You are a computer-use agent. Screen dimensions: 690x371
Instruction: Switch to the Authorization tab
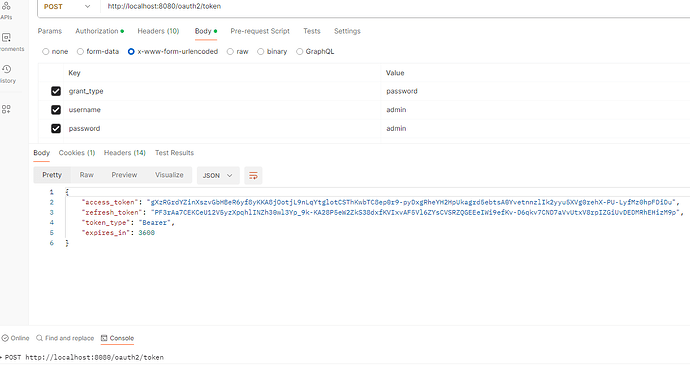tap(99, 31)
